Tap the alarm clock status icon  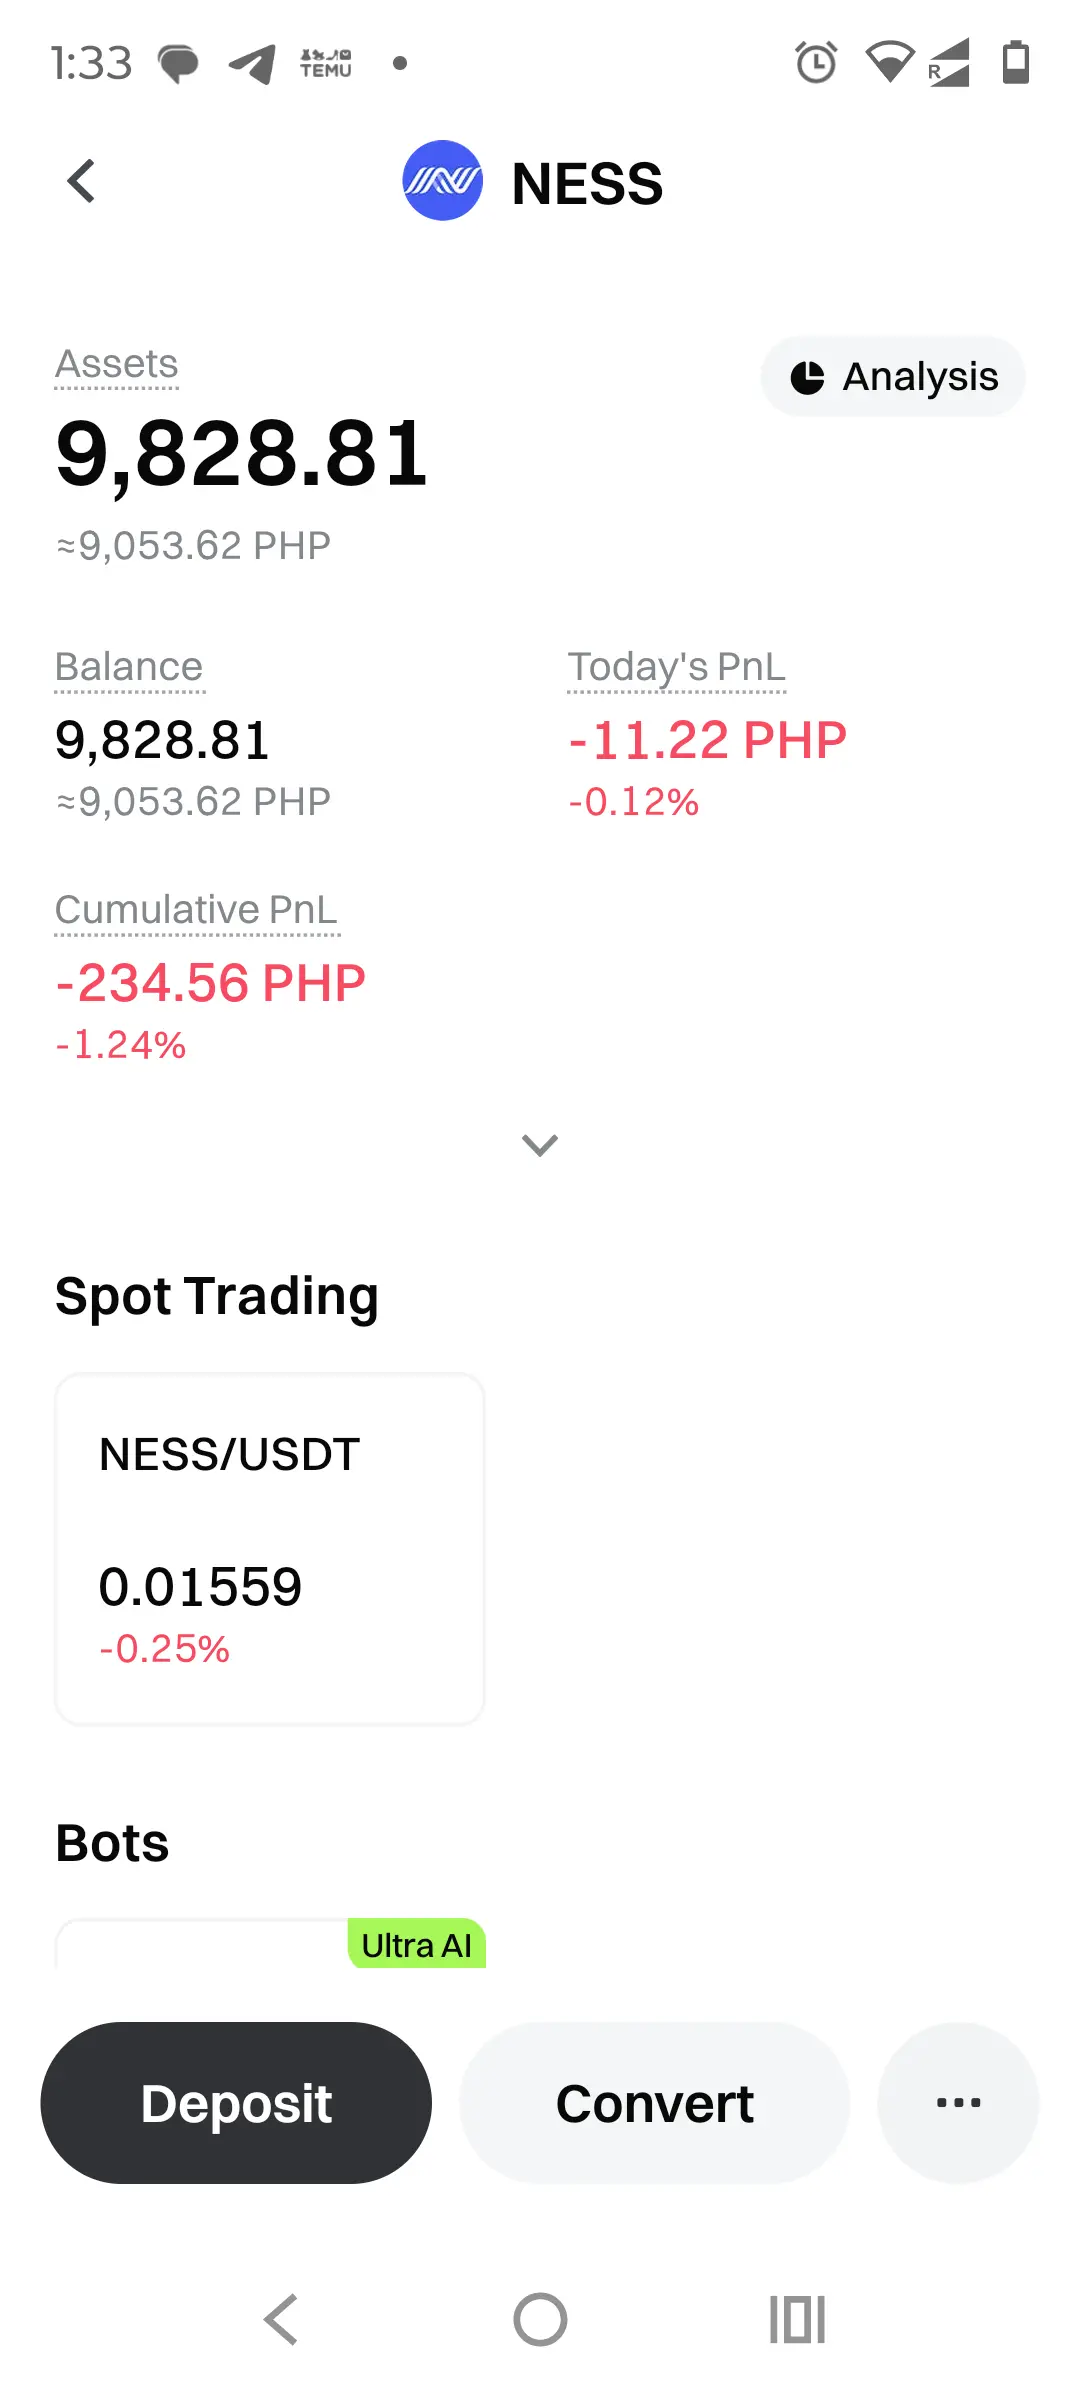tap(816, 63)
